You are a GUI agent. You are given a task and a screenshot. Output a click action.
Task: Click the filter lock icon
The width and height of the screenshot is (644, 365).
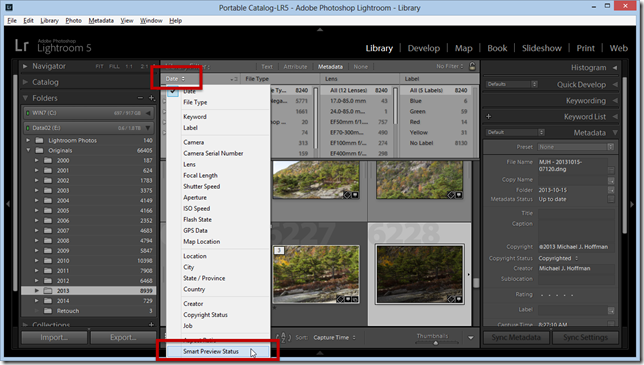click(472, 66)
